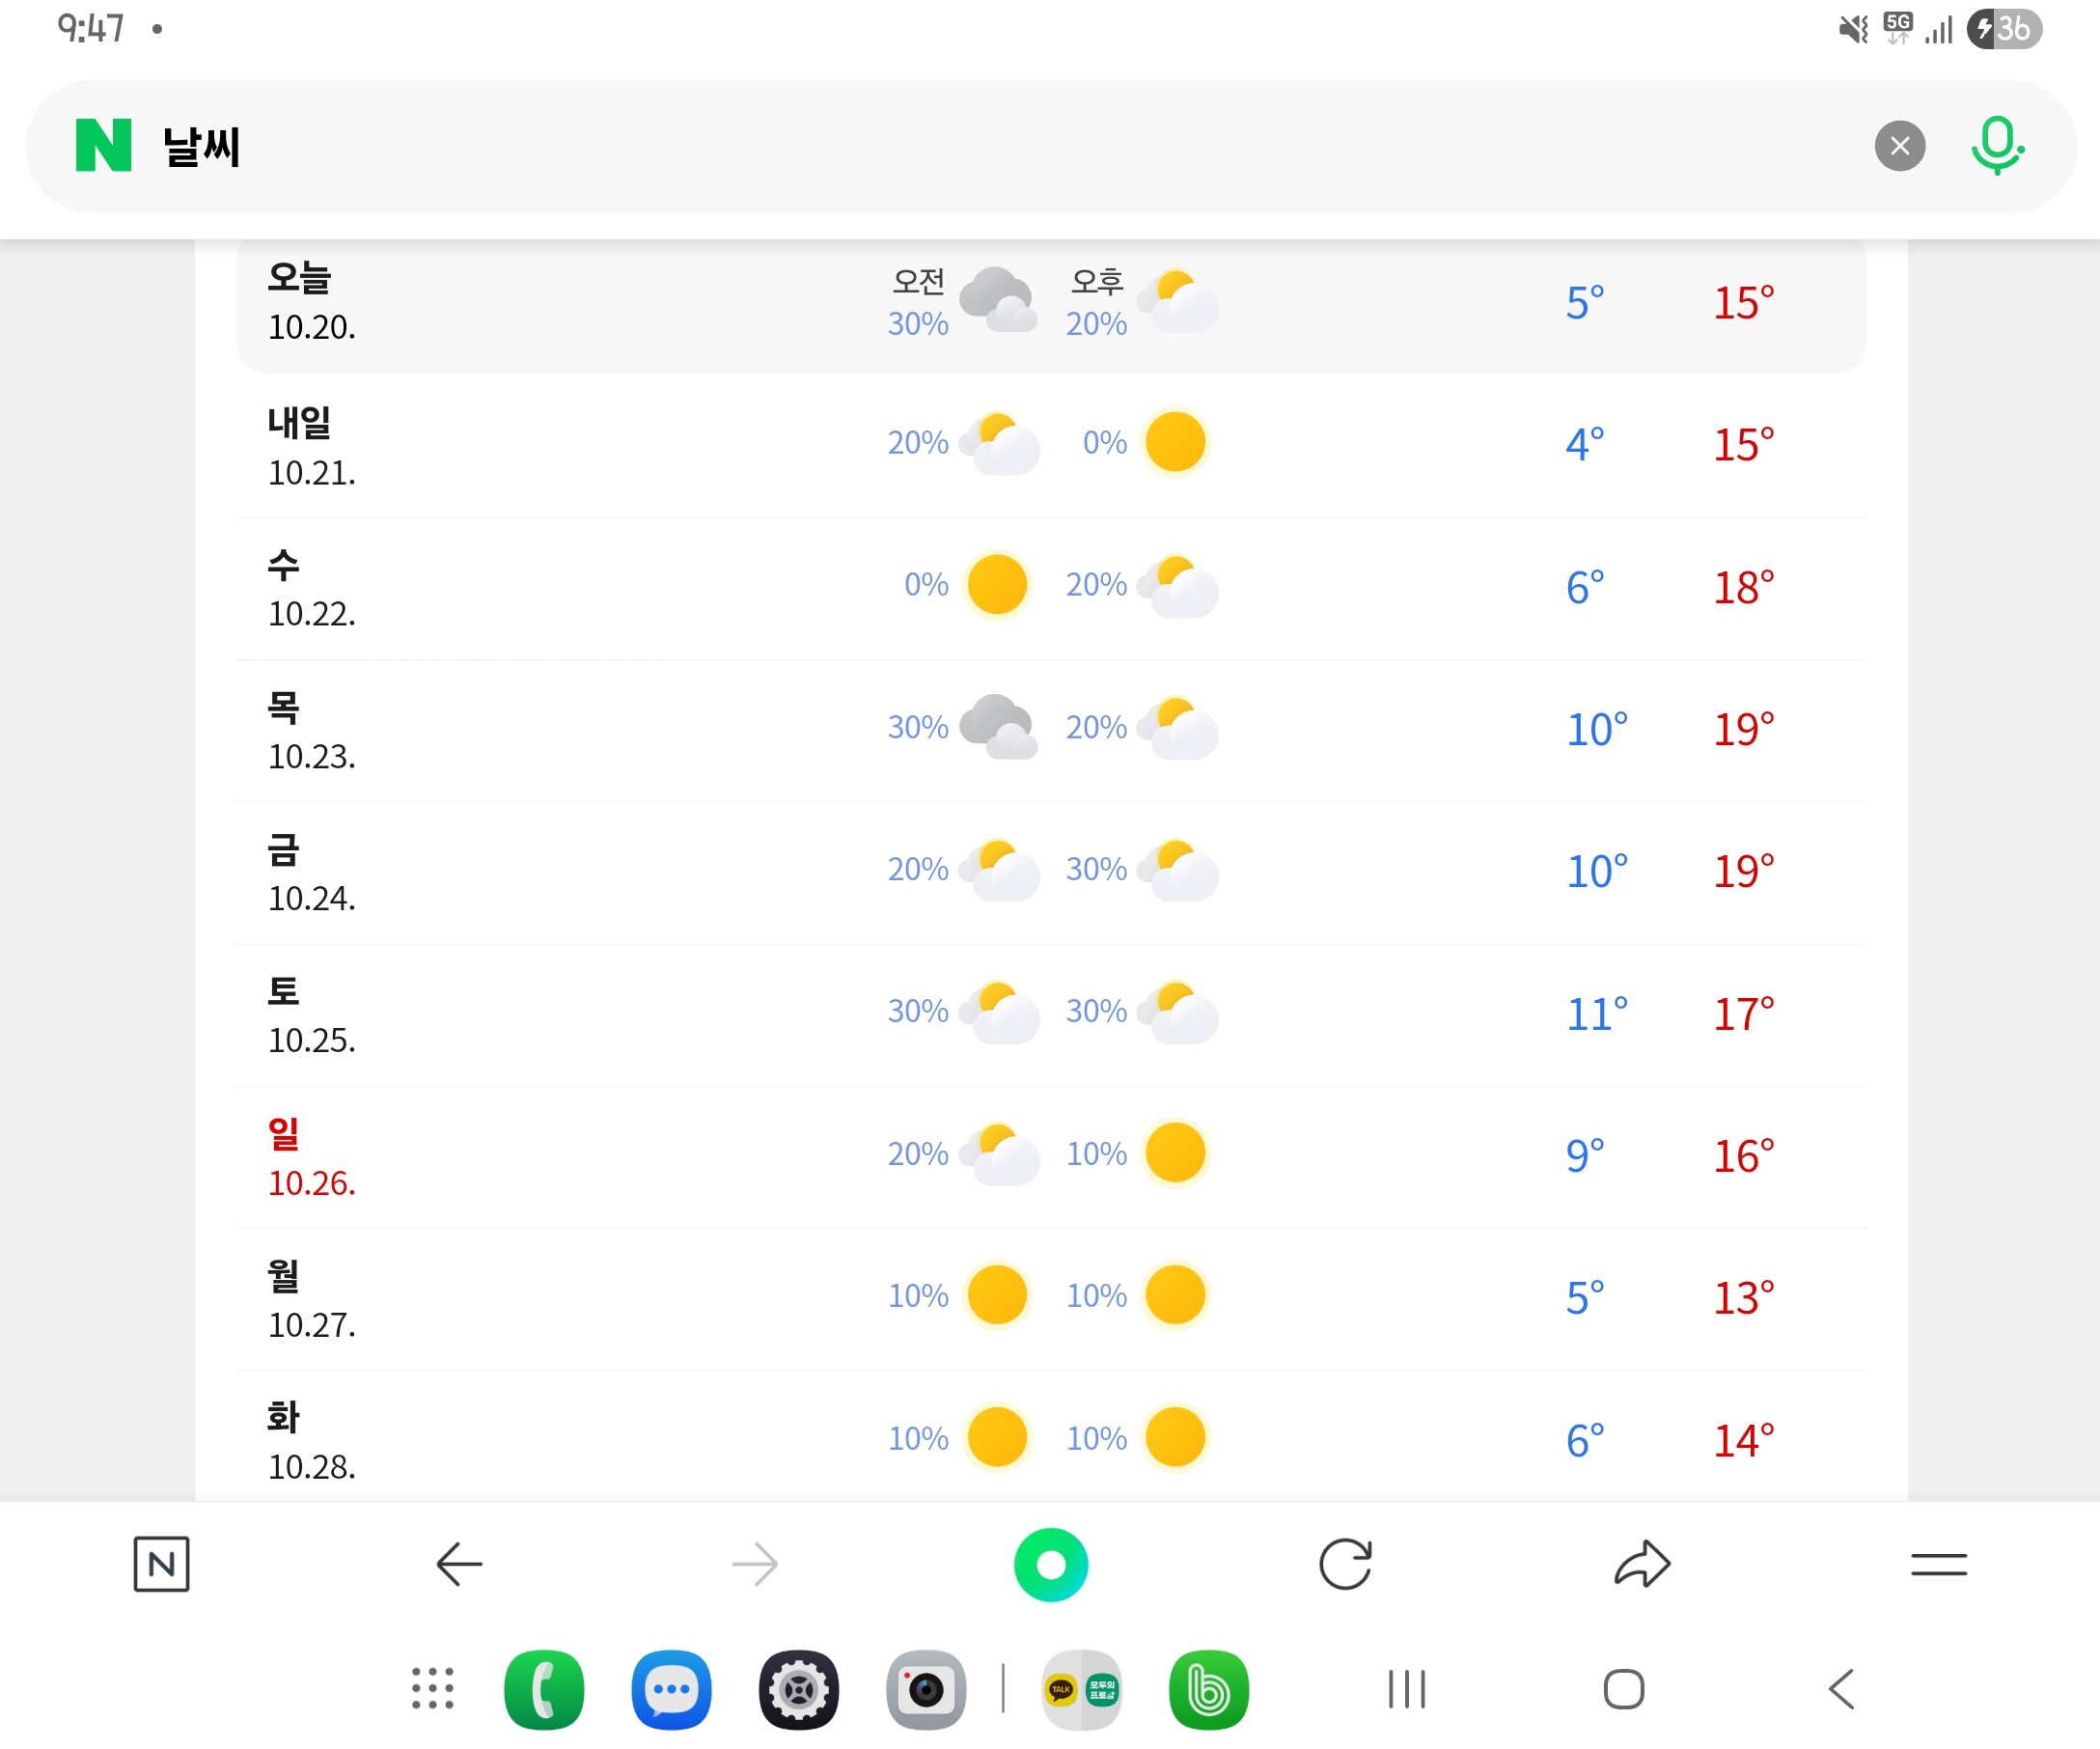Open Naver home via N square icon
Screen dimensions: 2100x1749
click(161, 1563)
